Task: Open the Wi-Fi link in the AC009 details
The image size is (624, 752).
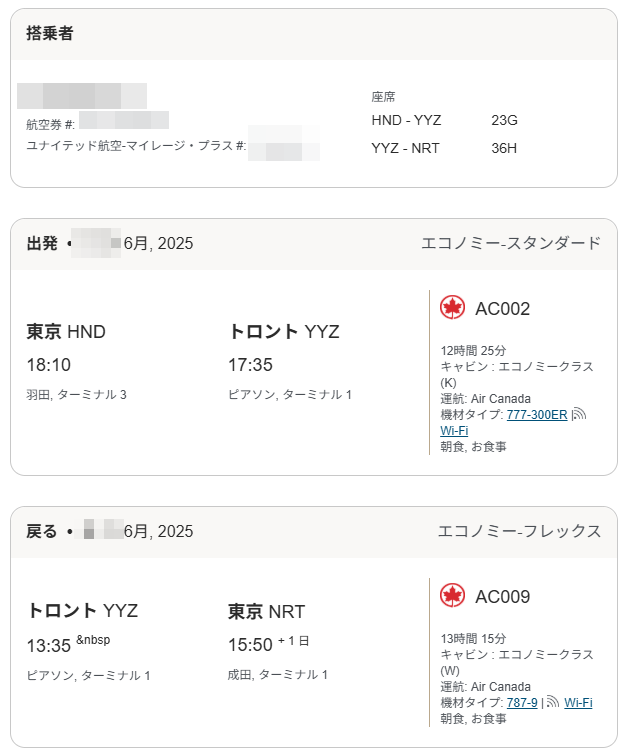Action: 578,703
